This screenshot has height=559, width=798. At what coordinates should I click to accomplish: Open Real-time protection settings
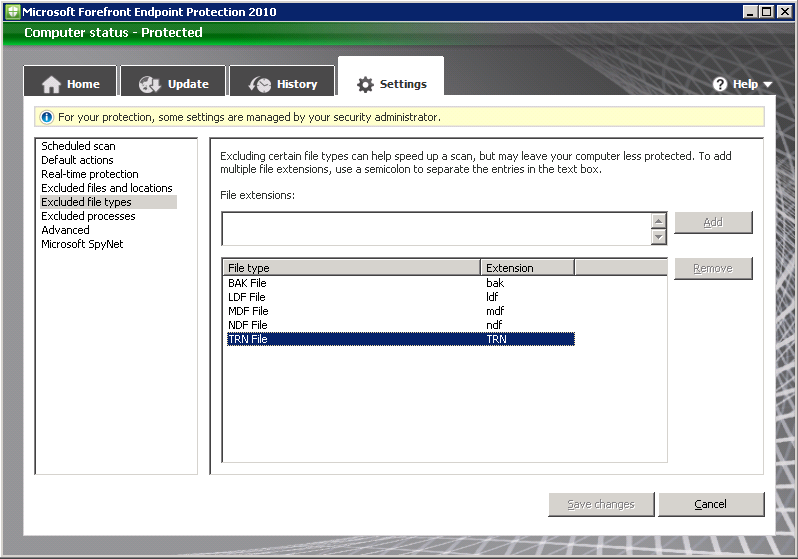click(90, 174)
